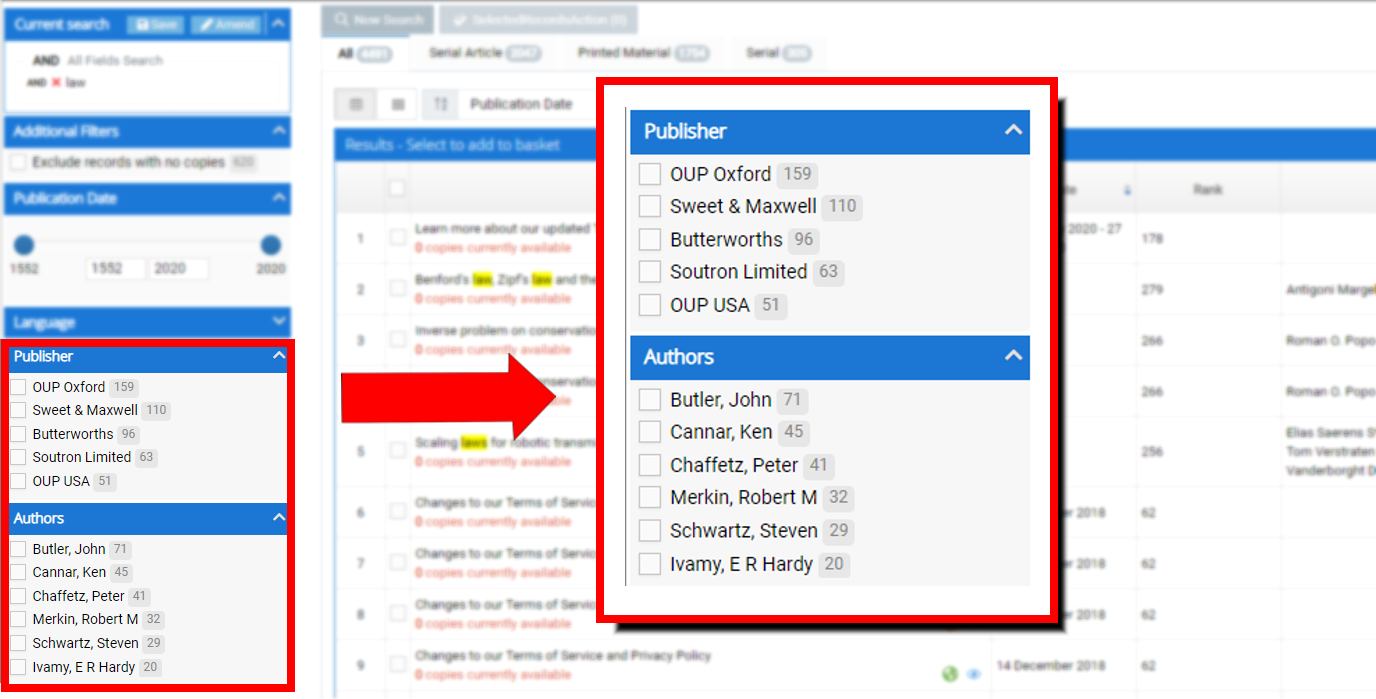Click the end year field showing 2020

tap(179, 268)
